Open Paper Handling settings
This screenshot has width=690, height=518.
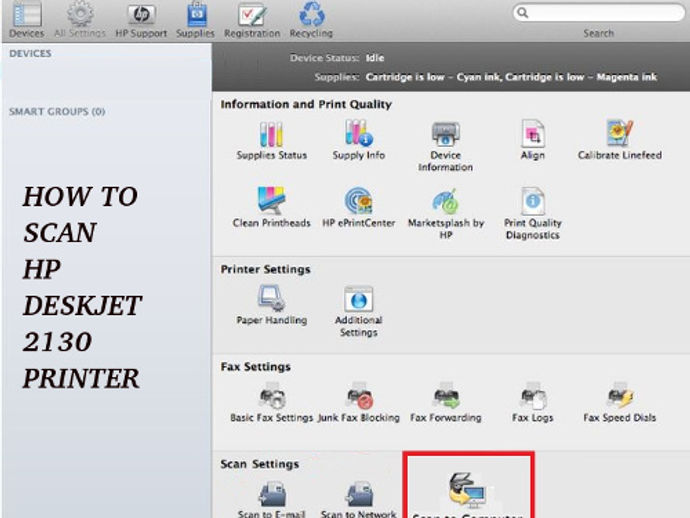(272, 305)
